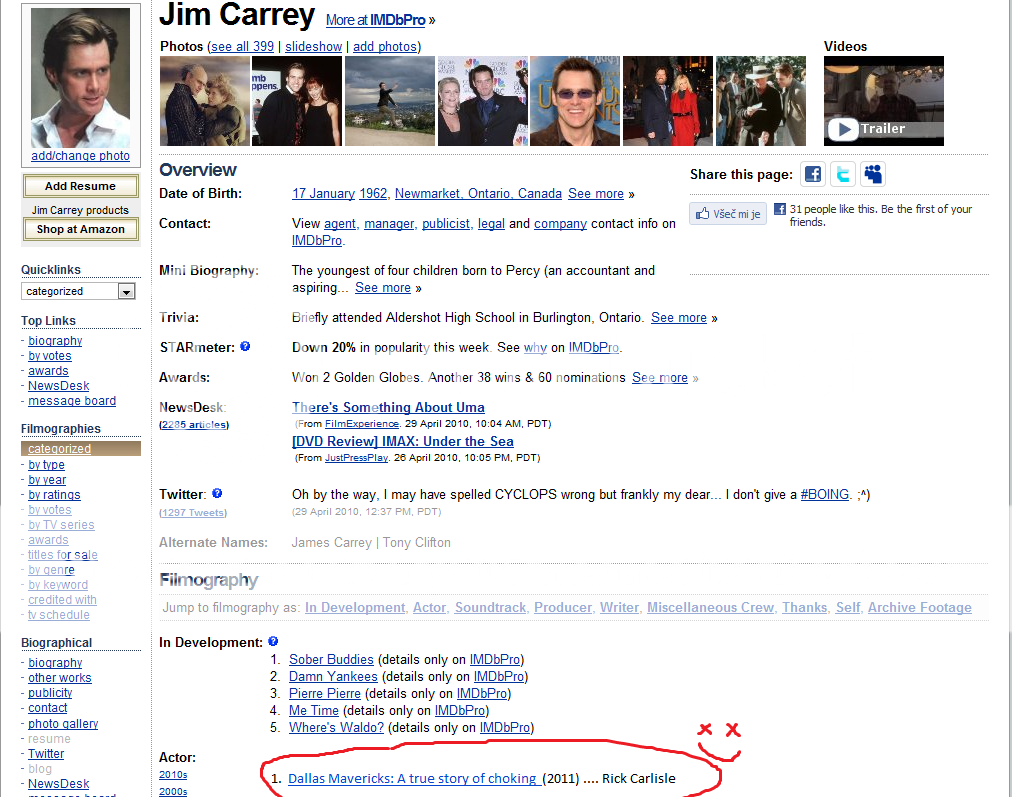Click the Add Resume button
The width and height of the screenshot is (1012, 797).
pyautogui.click(x=80, y=186)
